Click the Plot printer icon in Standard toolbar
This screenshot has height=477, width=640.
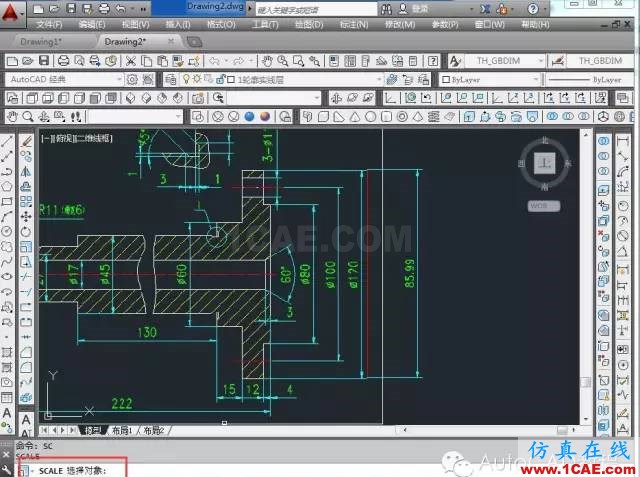pyautogui.click(x=64, y=61)
